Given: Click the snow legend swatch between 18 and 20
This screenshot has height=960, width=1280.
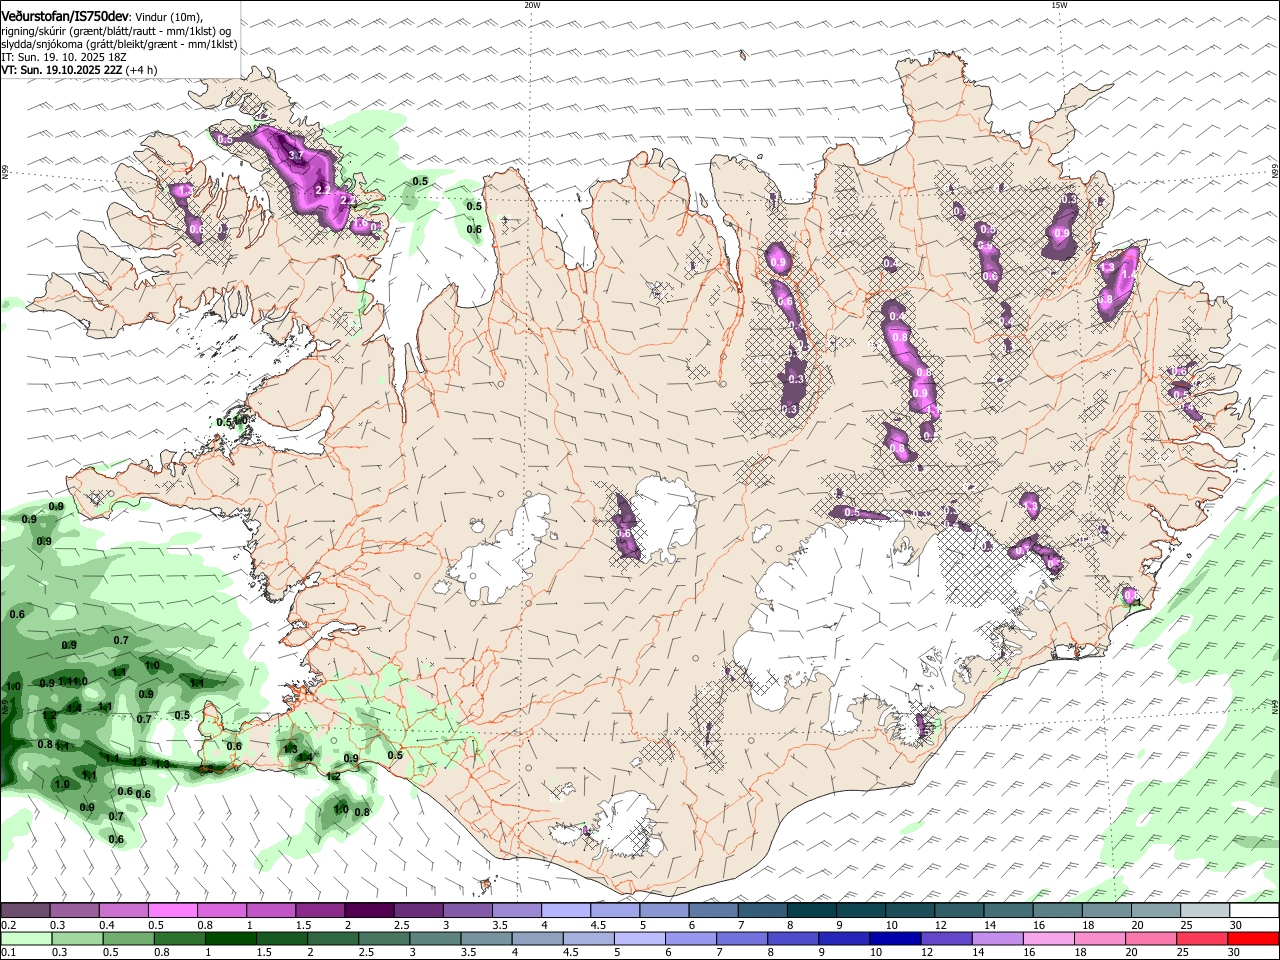Looking at the screenshot, I should (1106, 910).
